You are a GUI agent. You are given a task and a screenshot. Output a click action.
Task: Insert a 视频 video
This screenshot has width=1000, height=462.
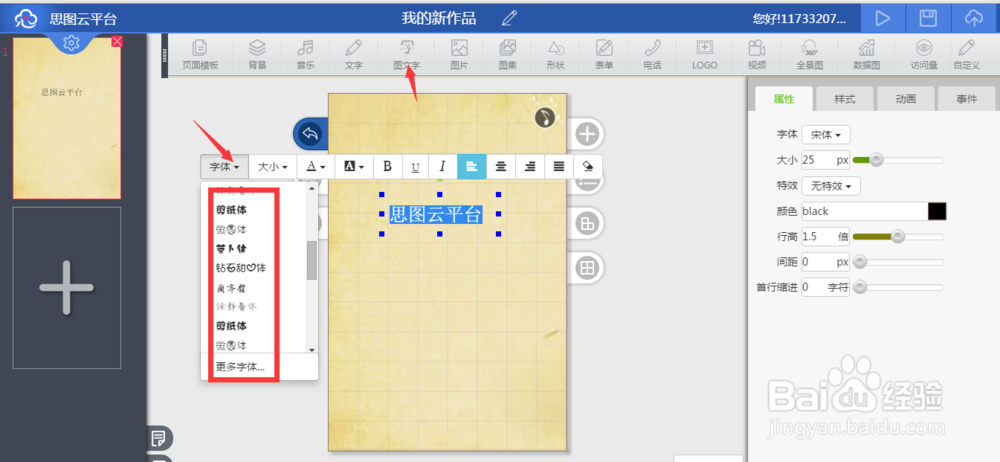pyautogui.click(x=757, y=54)
